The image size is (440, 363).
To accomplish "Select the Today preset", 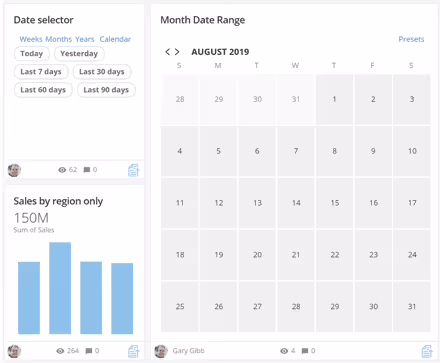I will (32, 54).
